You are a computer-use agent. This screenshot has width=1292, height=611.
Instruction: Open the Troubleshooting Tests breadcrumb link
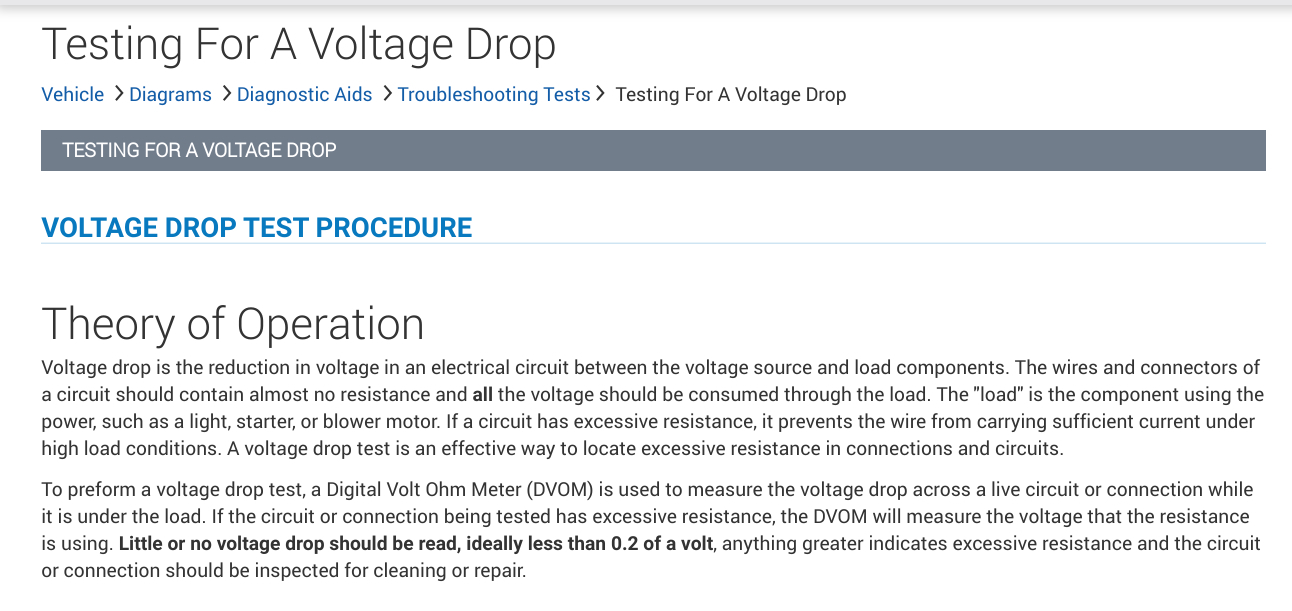[493, 94]
